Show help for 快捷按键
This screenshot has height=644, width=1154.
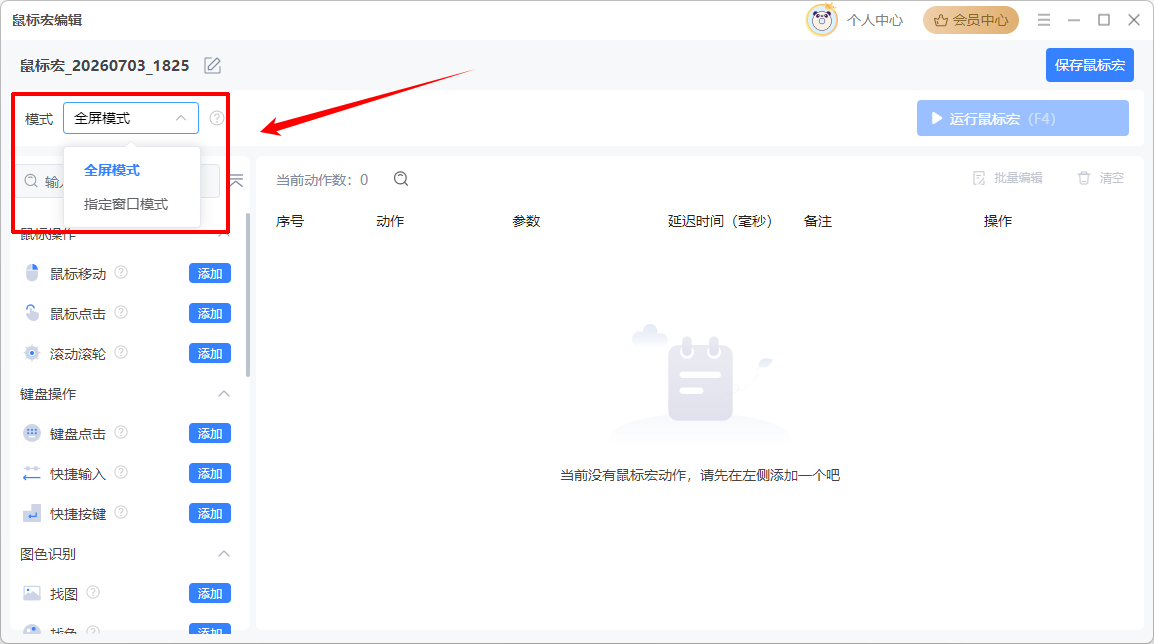pyautogui.click(x=121, y=512)
